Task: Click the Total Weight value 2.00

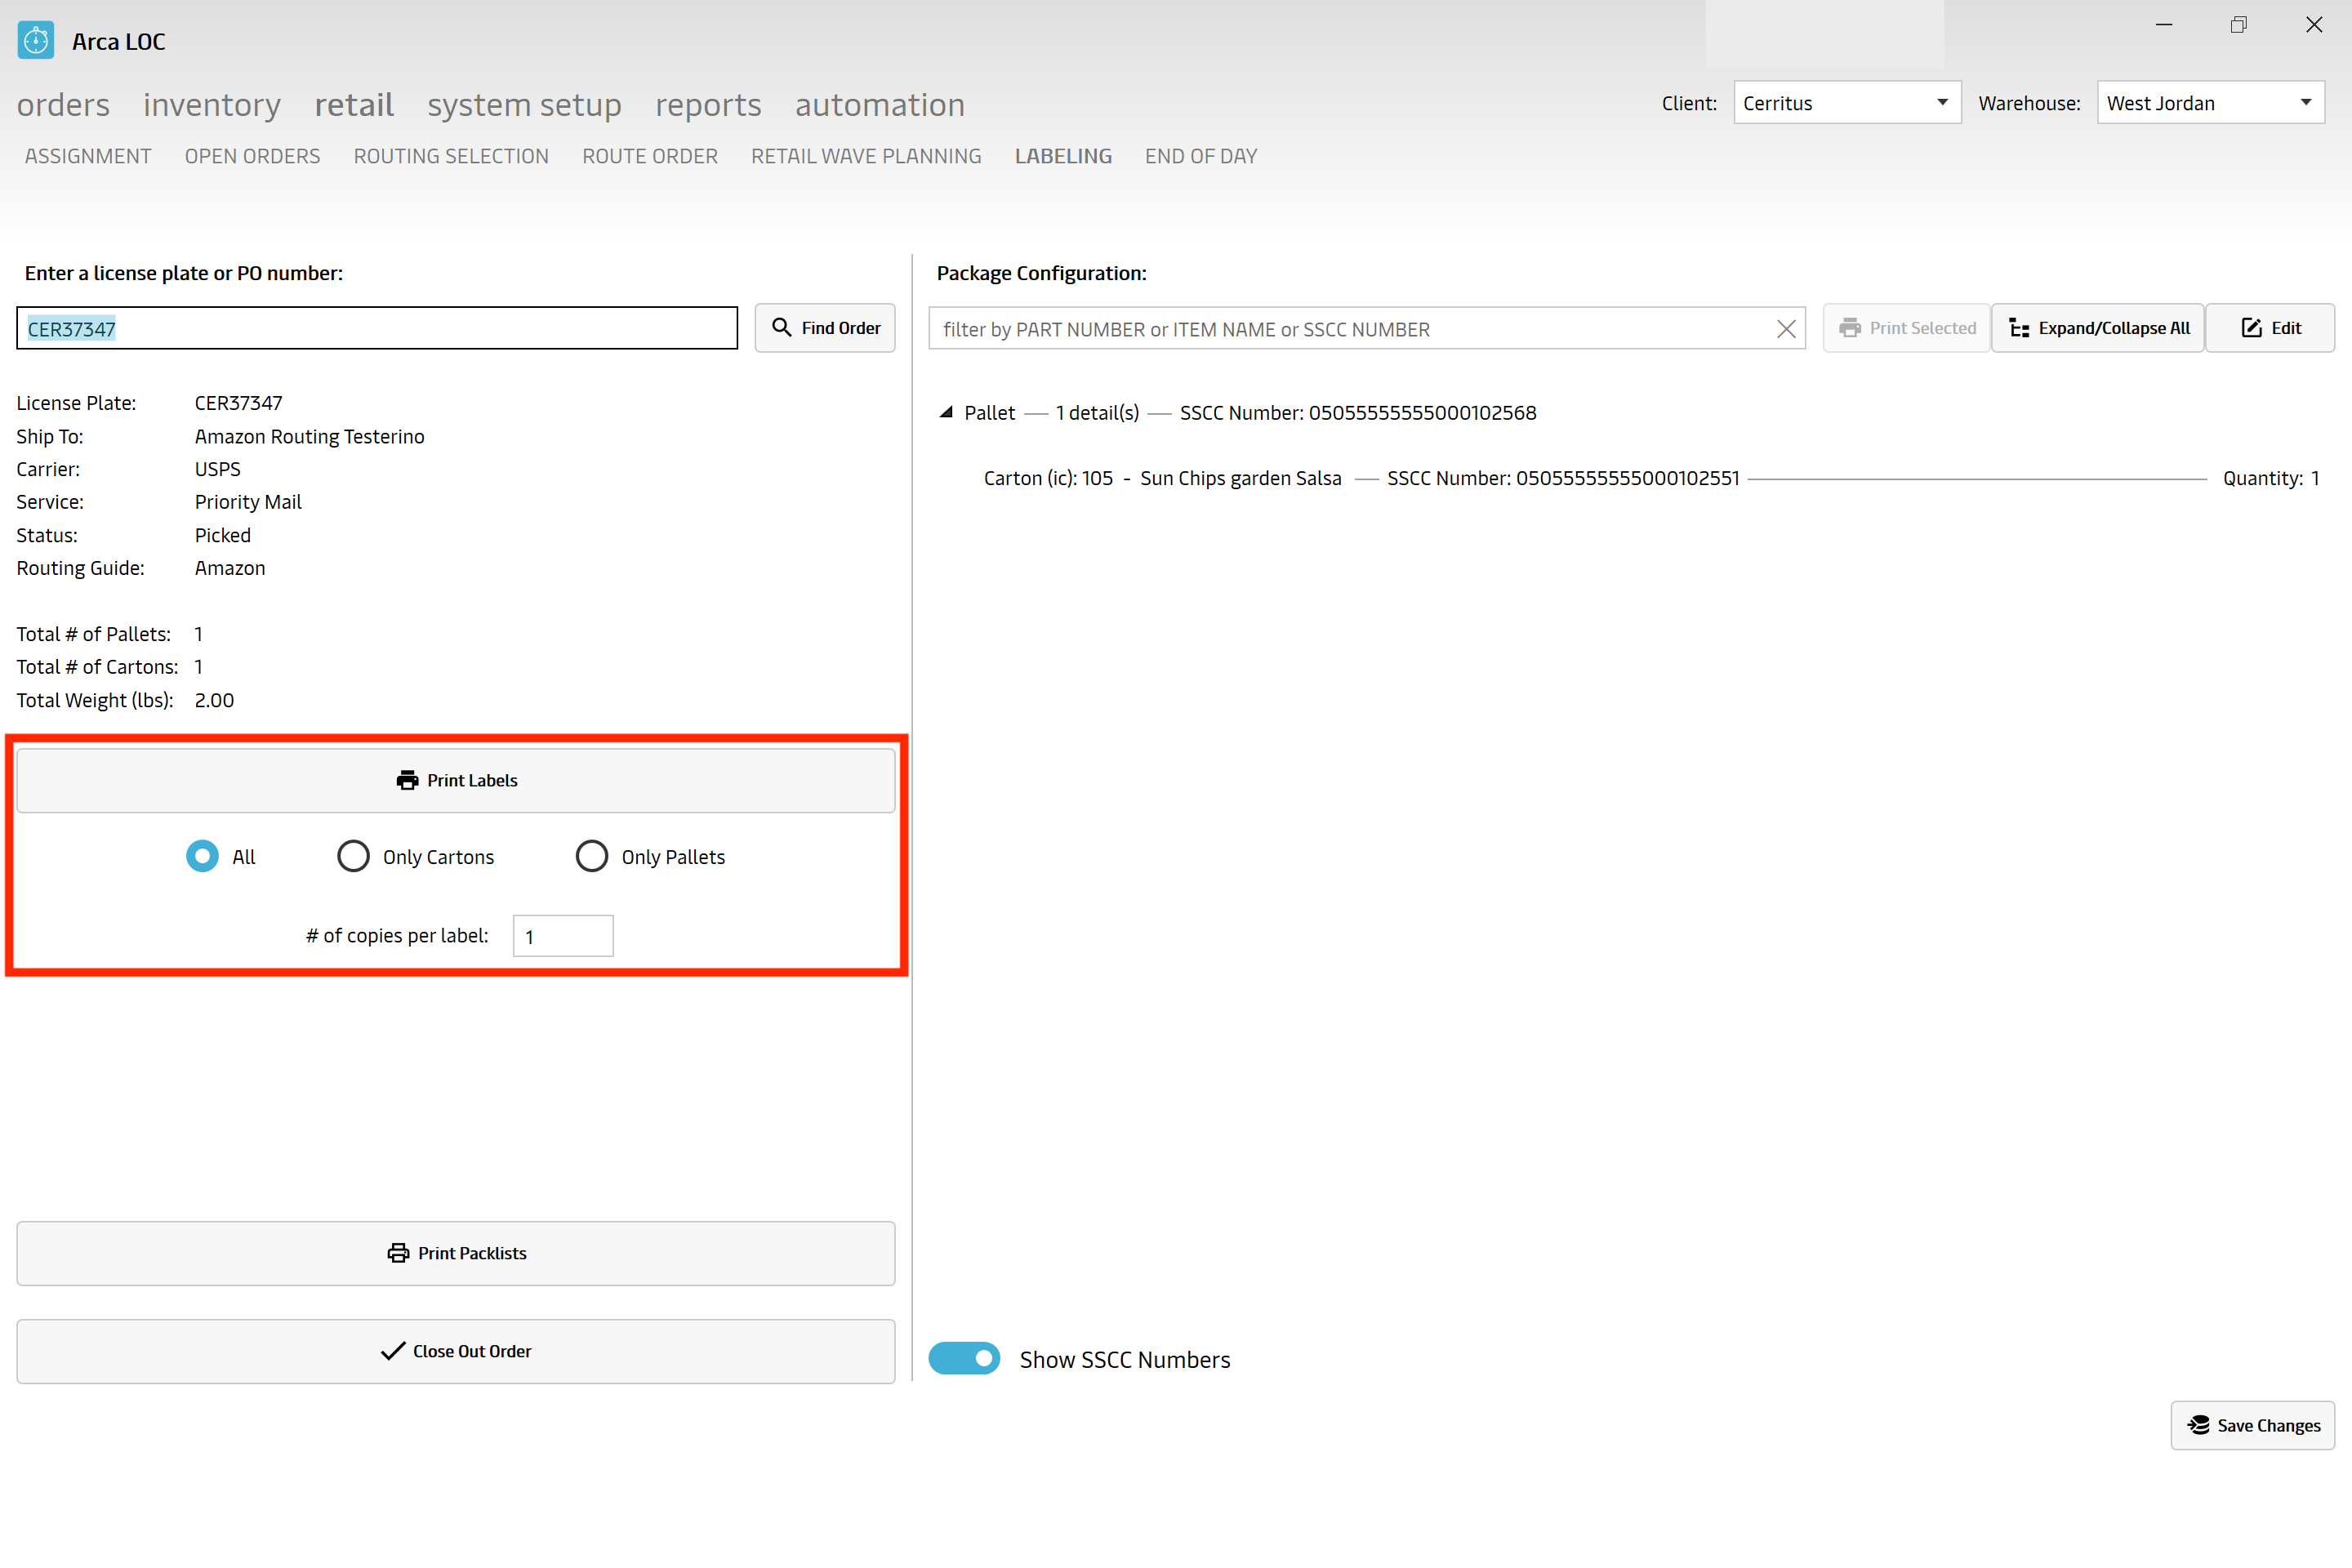Action: pos(214,700)
